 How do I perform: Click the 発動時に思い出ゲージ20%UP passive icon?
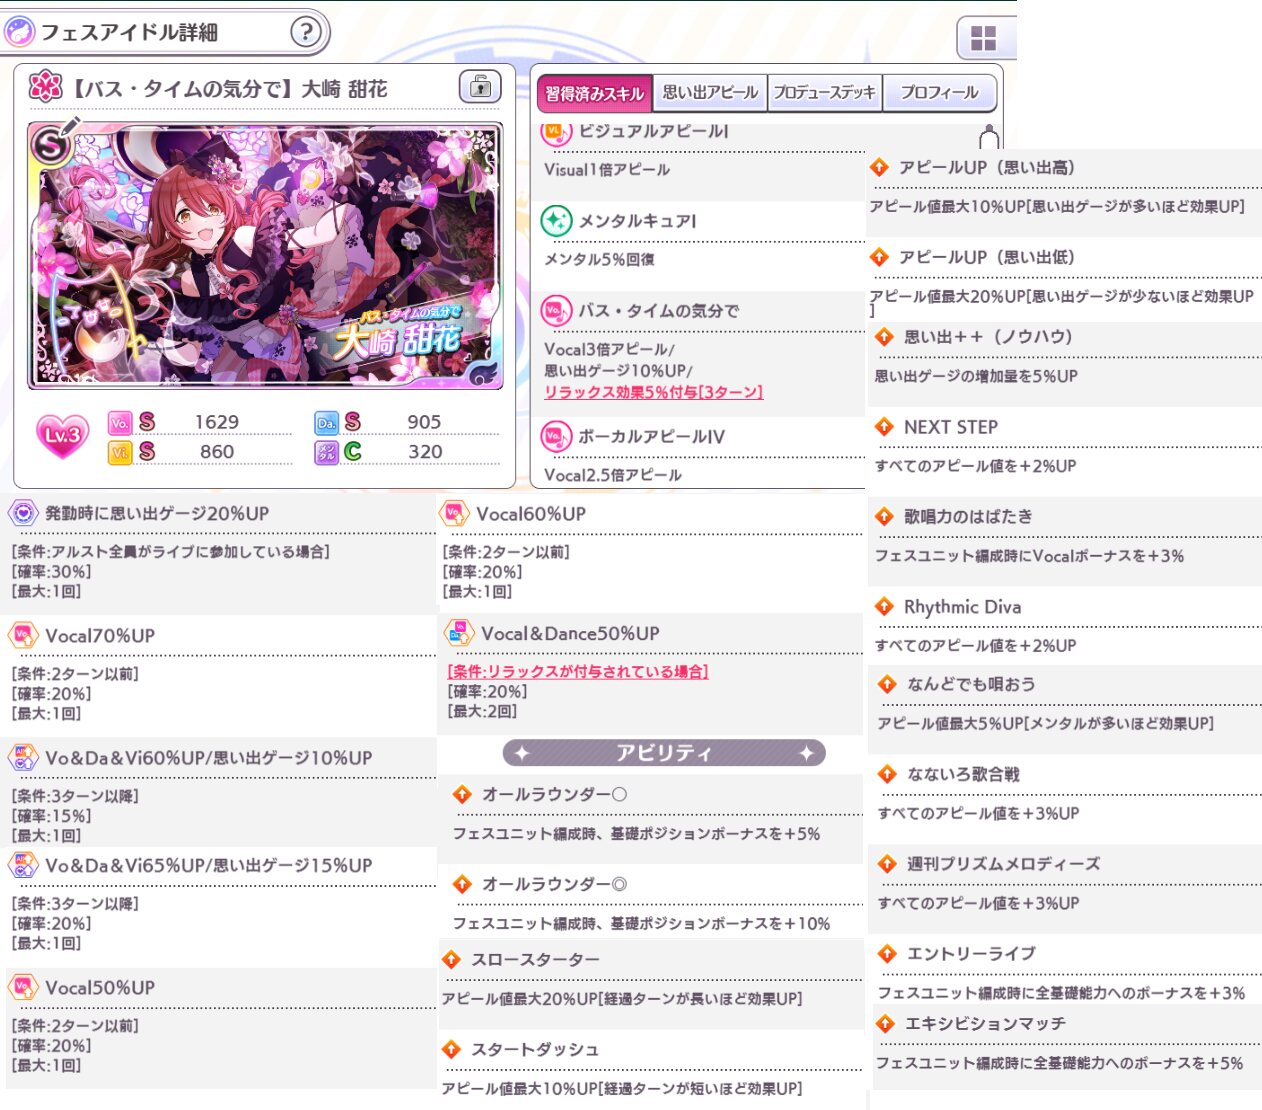tap(23, 513)
